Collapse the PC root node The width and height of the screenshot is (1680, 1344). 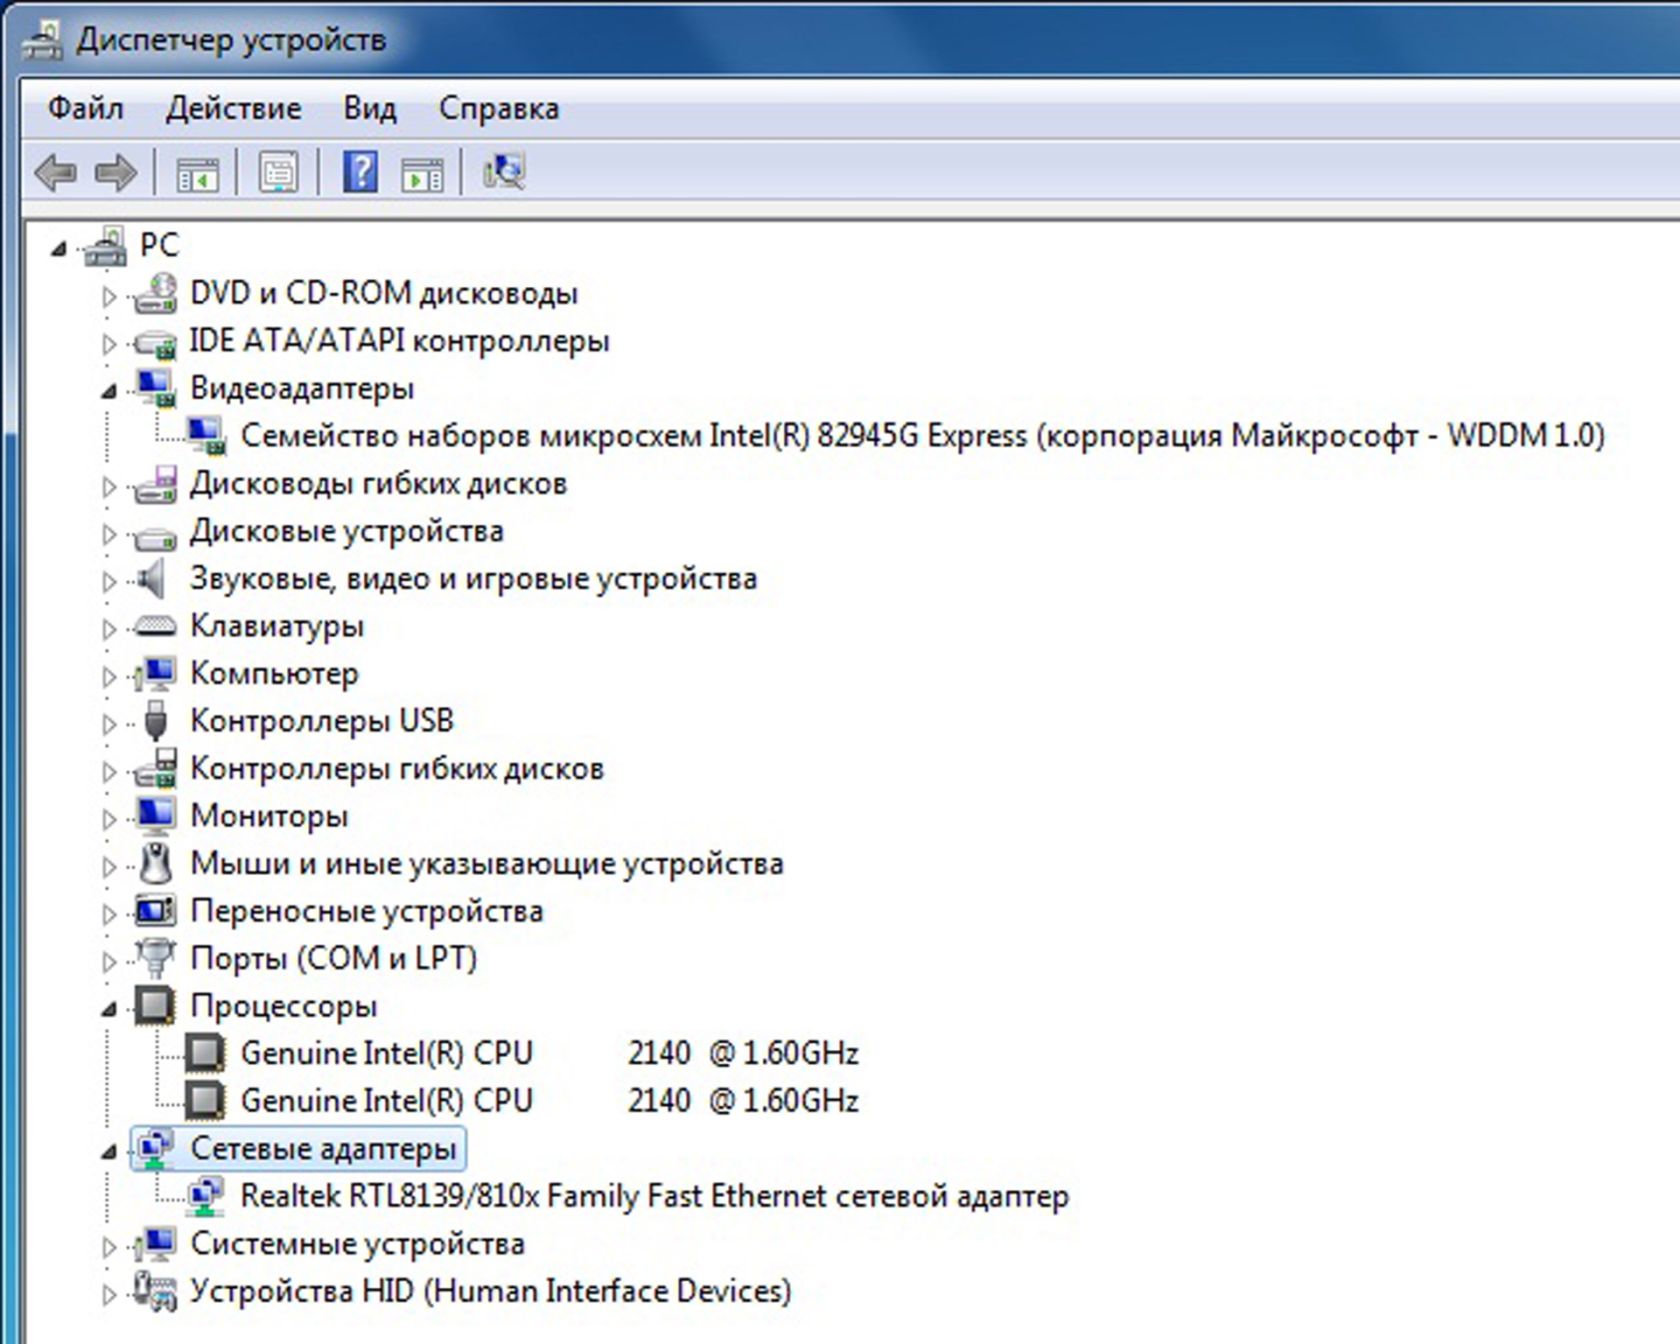coord(59,248)
